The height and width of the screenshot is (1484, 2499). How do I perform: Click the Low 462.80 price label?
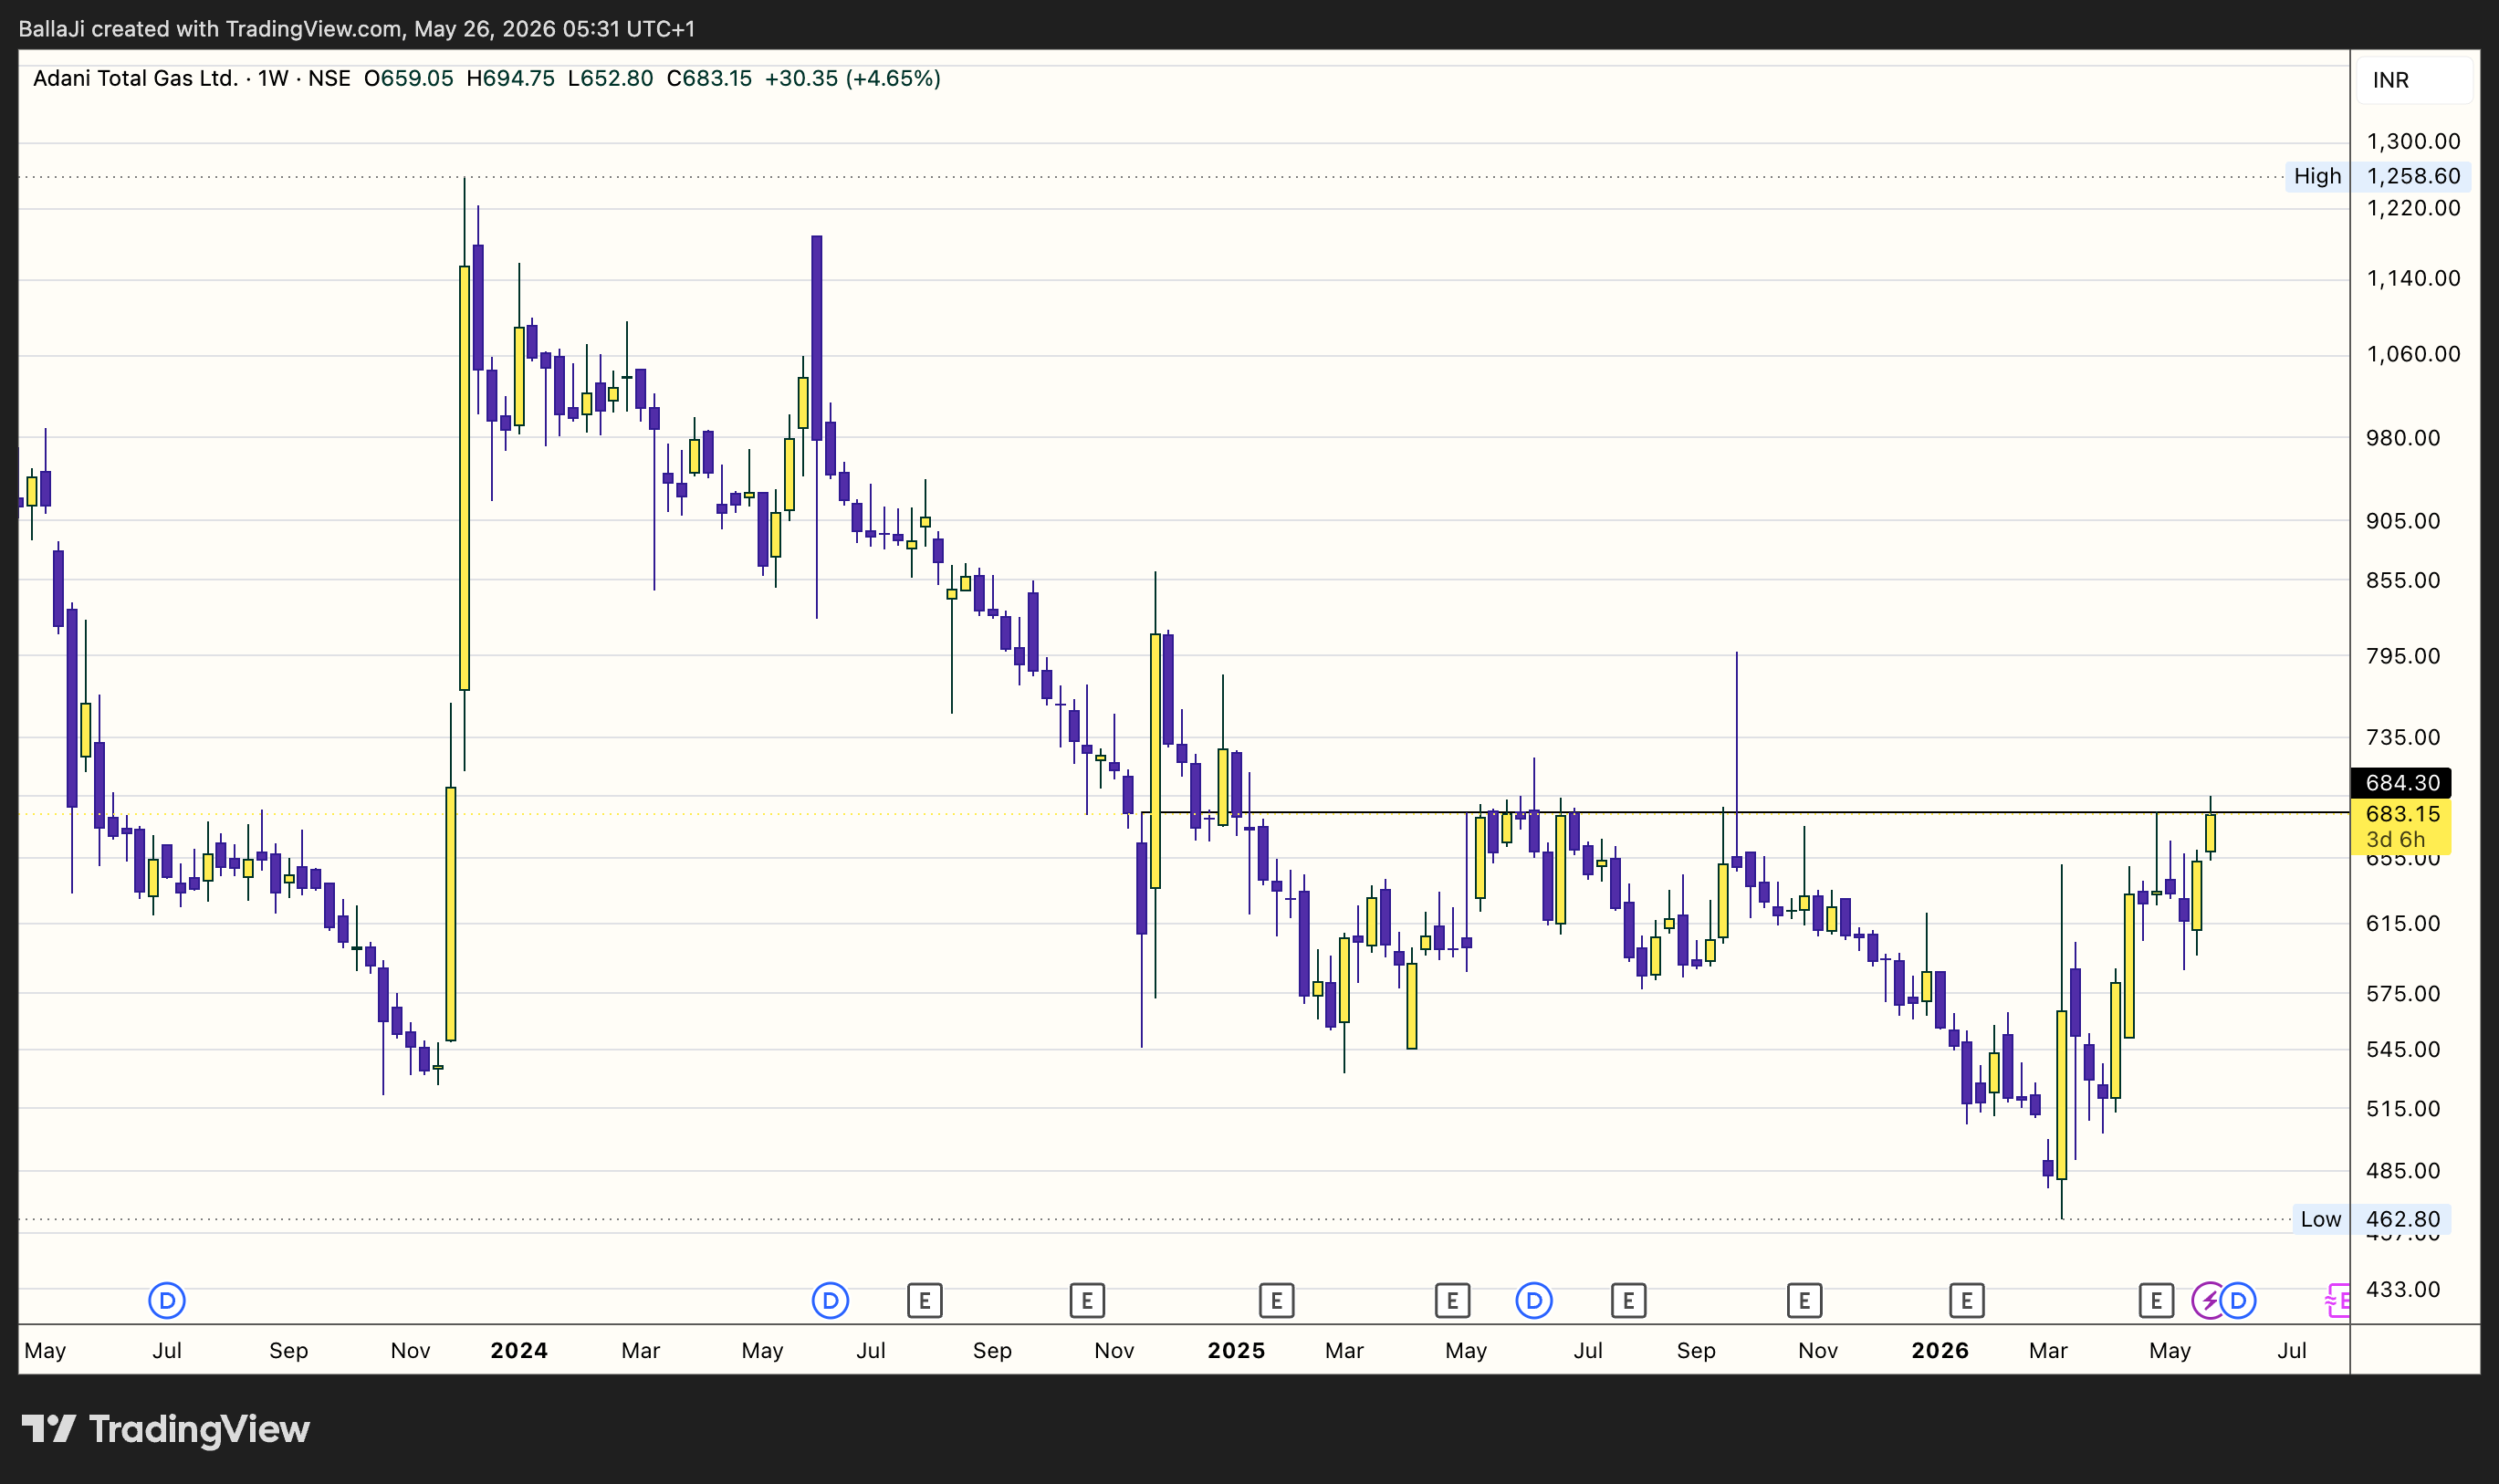click(2371, 1219)
